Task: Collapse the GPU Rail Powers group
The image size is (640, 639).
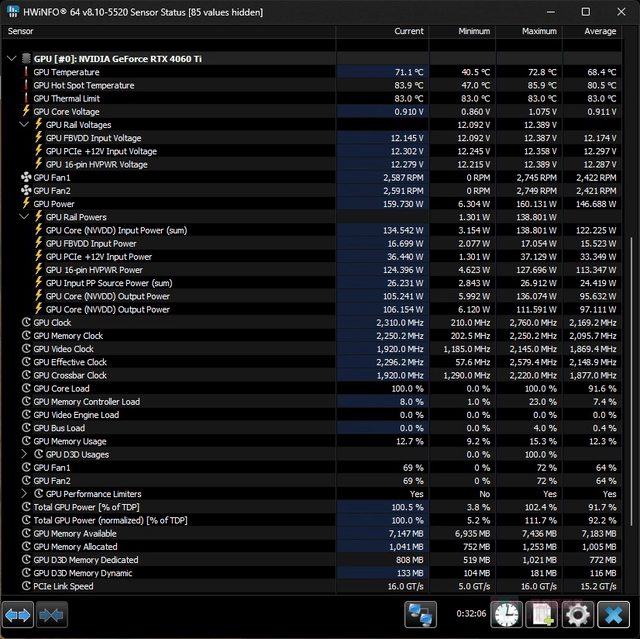Action: pyautogui.click(x=25, y=217)
